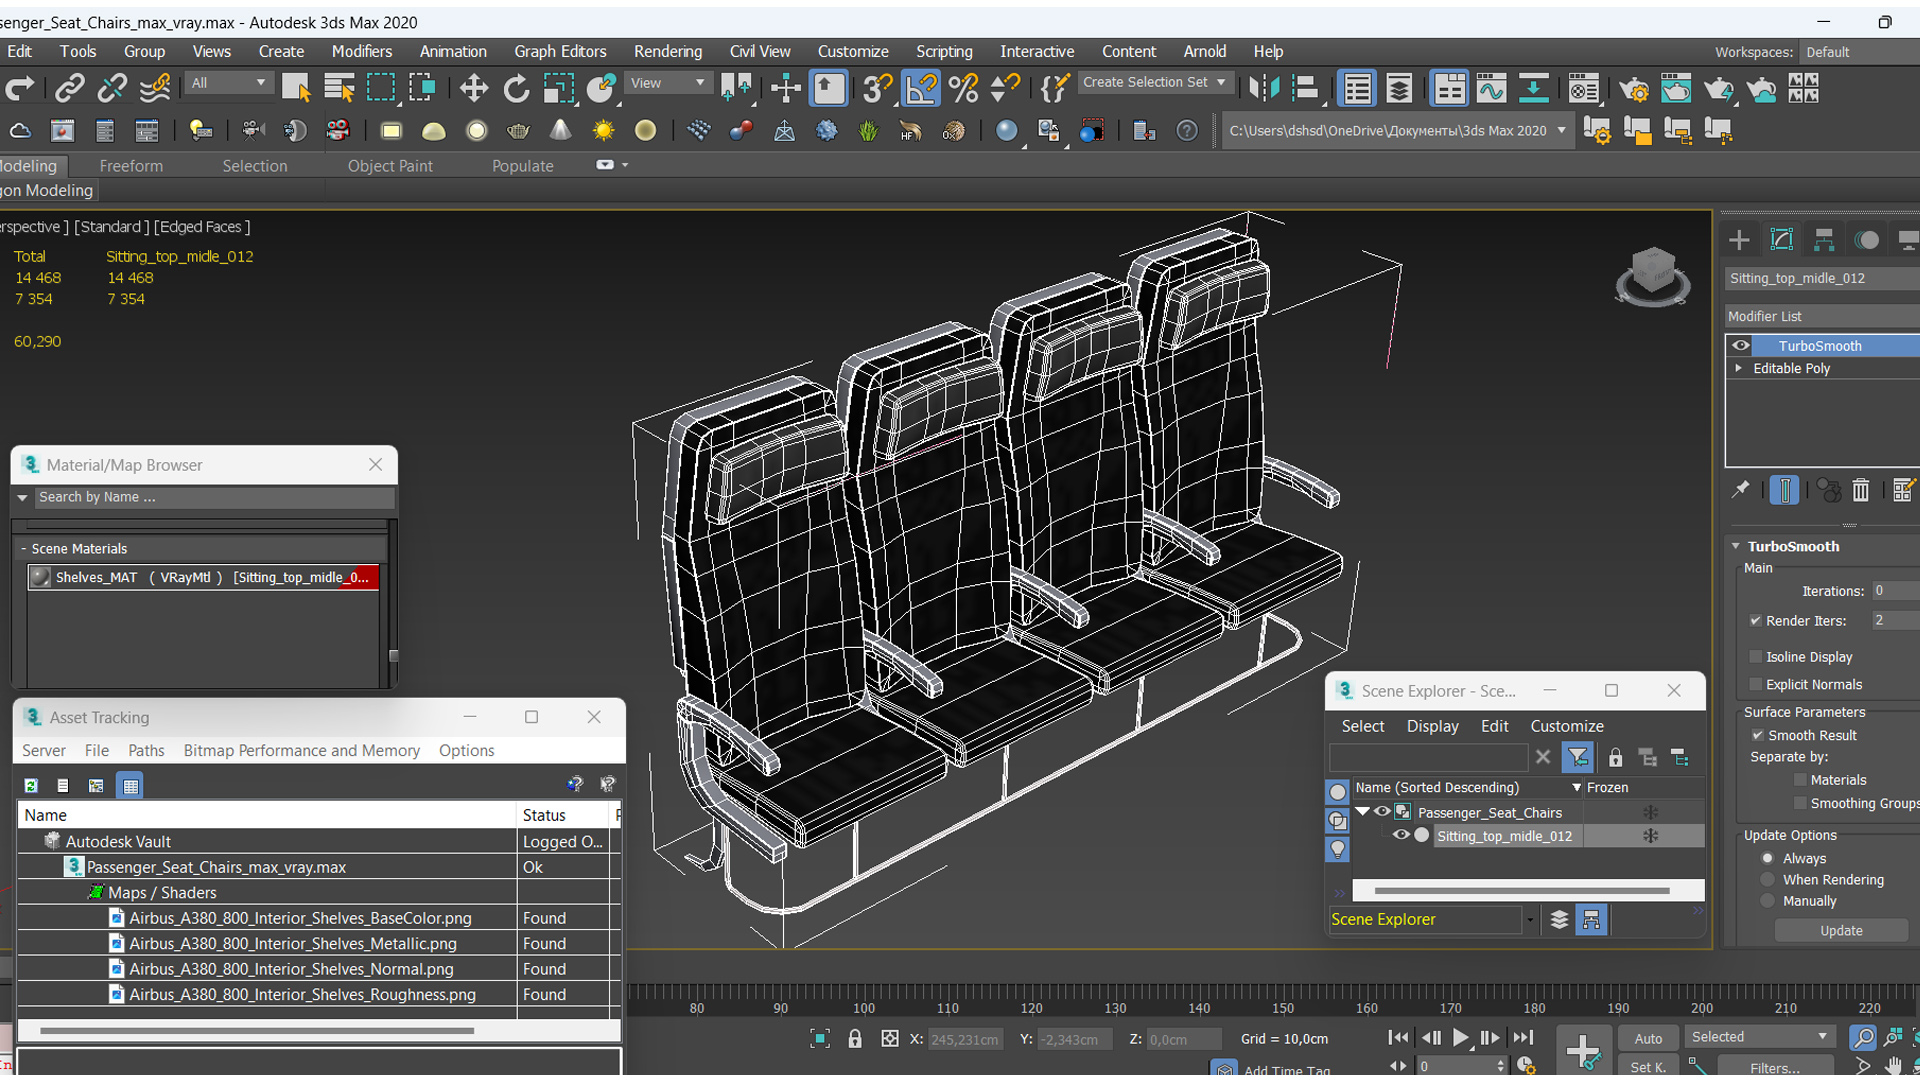Switch to the Modify panel icon

coord(1781,240)
